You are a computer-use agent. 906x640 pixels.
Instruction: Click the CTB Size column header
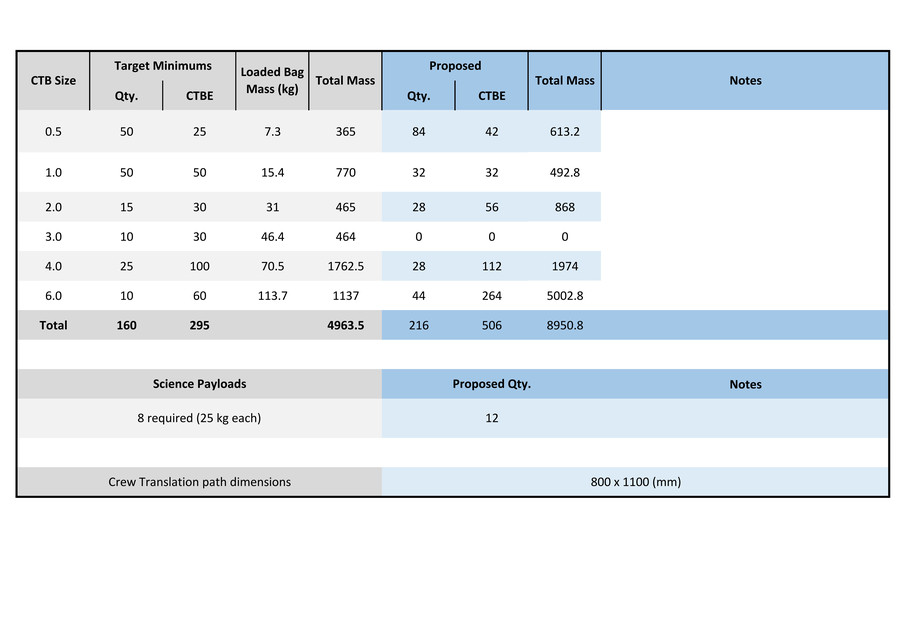[x=53, y=80]
